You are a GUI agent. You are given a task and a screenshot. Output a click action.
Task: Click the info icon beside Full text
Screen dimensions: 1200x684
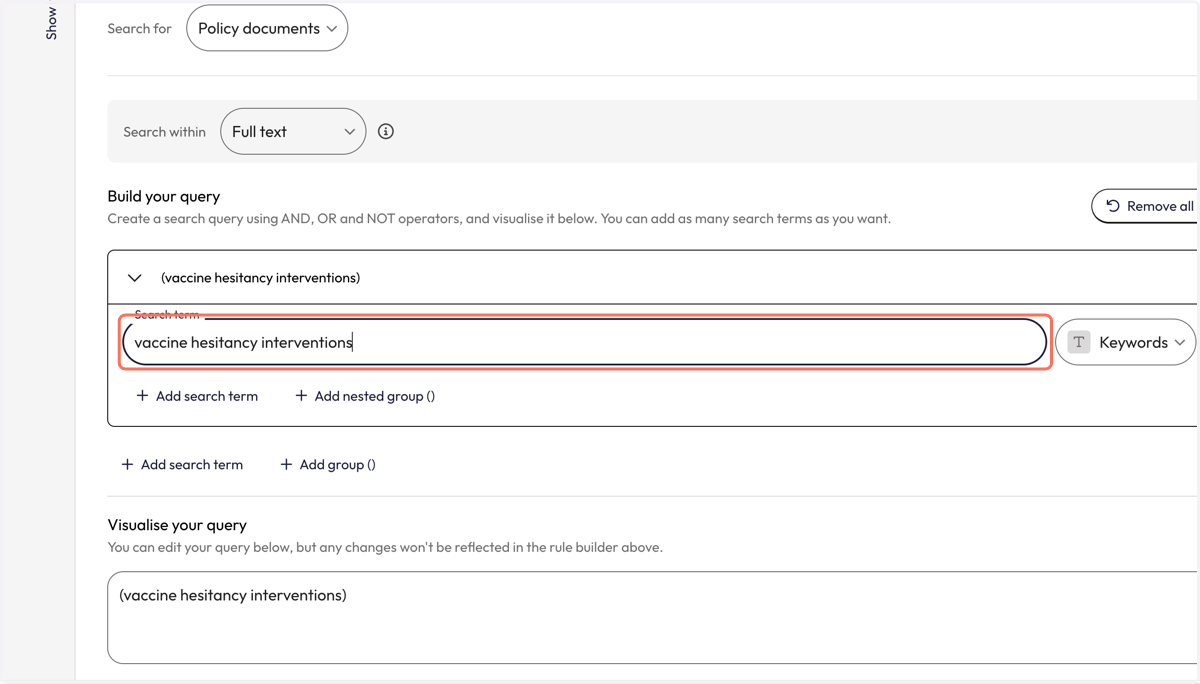(x=386, y=131)
